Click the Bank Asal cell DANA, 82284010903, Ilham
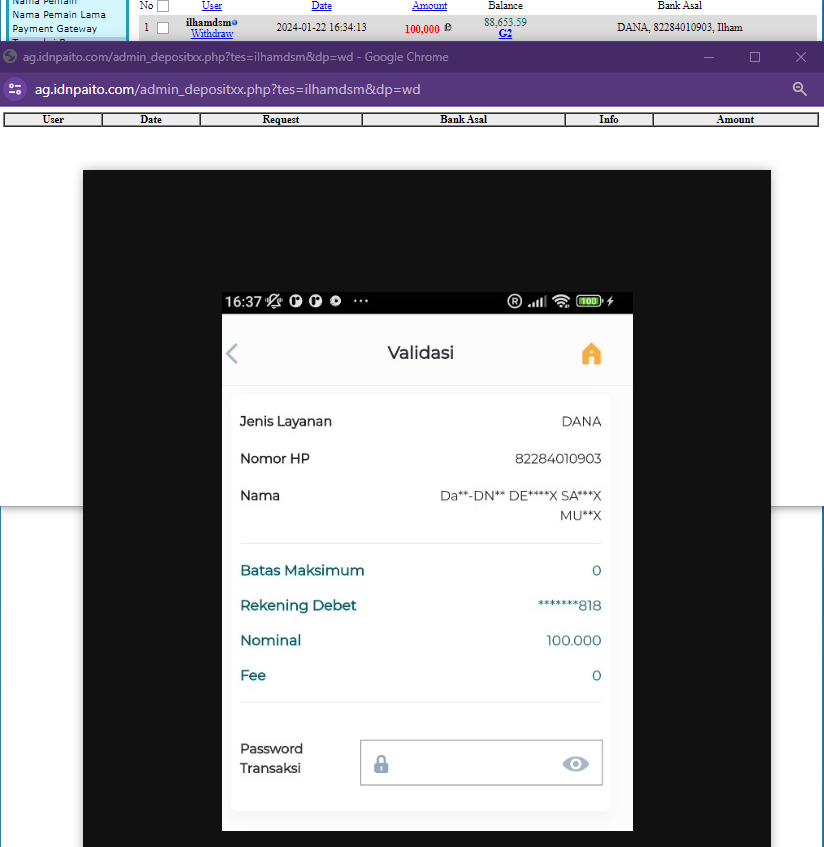This screenshot has height=847, width=824. 680,27
